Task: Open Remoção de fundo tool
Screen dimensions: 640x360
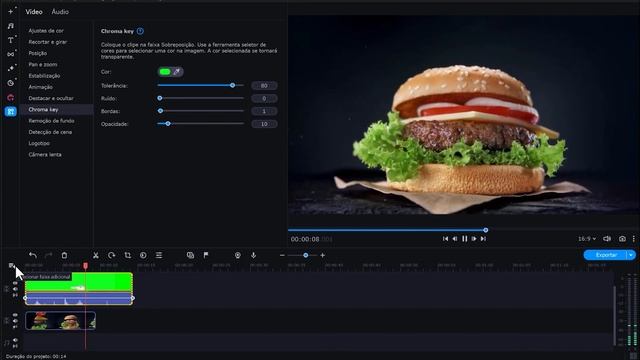Action: 51,121
